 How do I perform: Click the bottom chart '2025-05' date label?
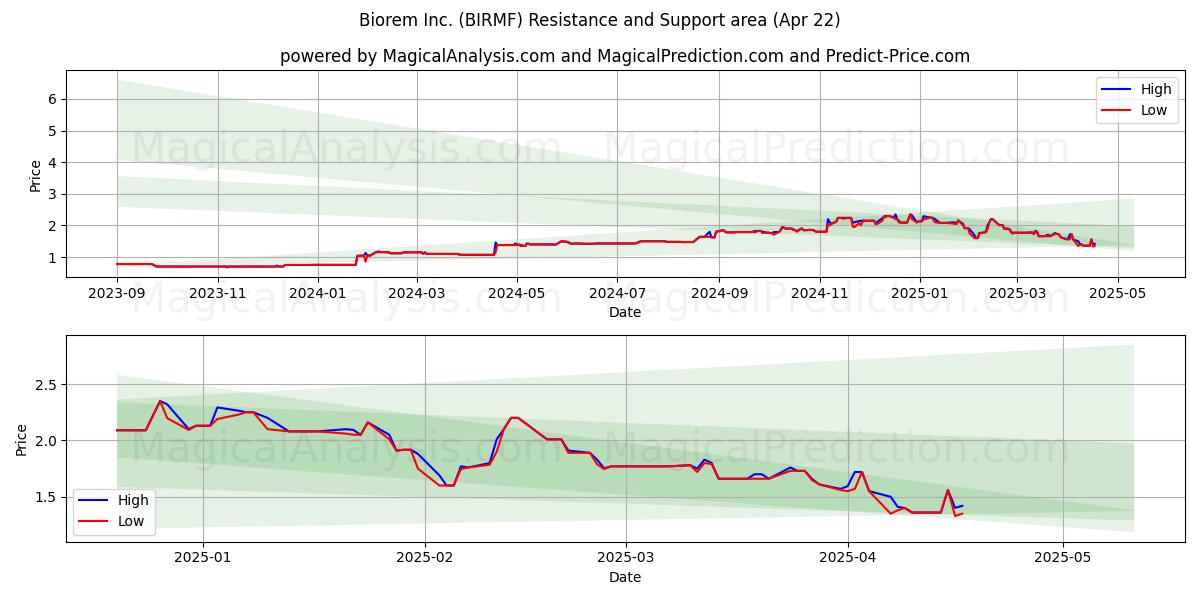[1063, 559]
